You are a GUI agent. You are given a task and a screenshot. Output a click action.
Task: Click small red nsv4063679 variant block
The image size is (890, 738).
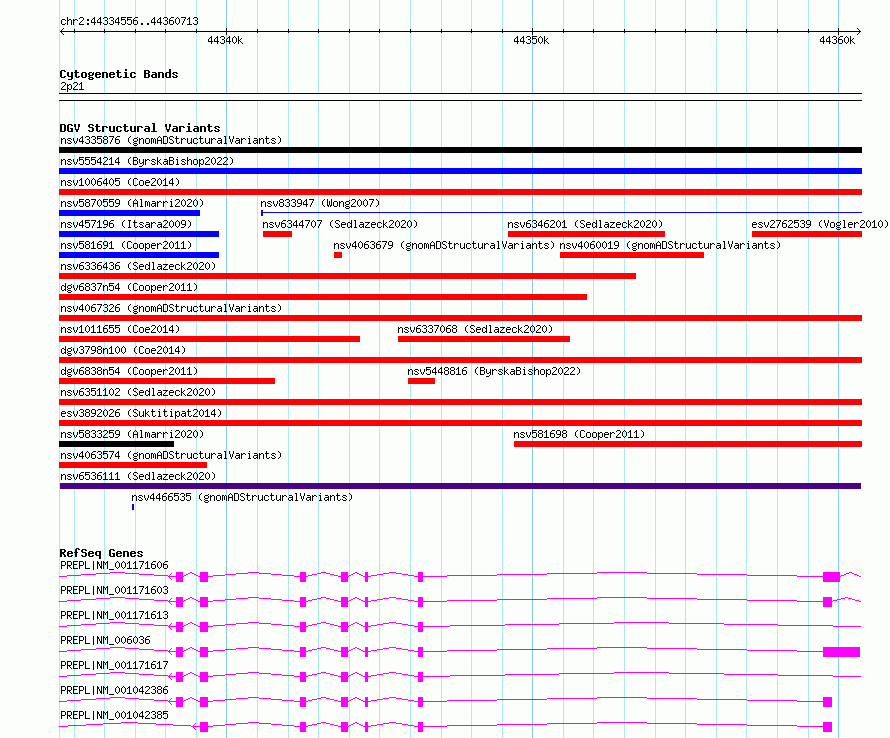pyautogui.click(x=338, y=255)
